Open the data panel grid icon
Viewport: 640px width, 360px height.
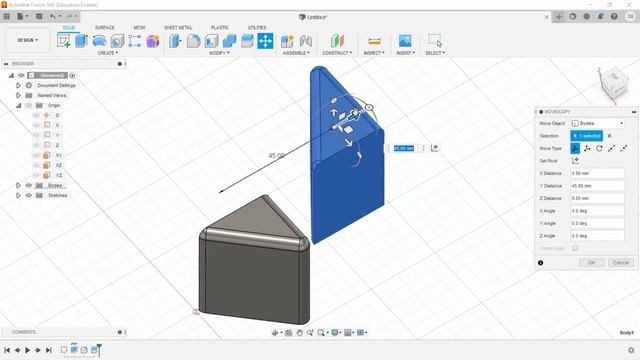7,16
